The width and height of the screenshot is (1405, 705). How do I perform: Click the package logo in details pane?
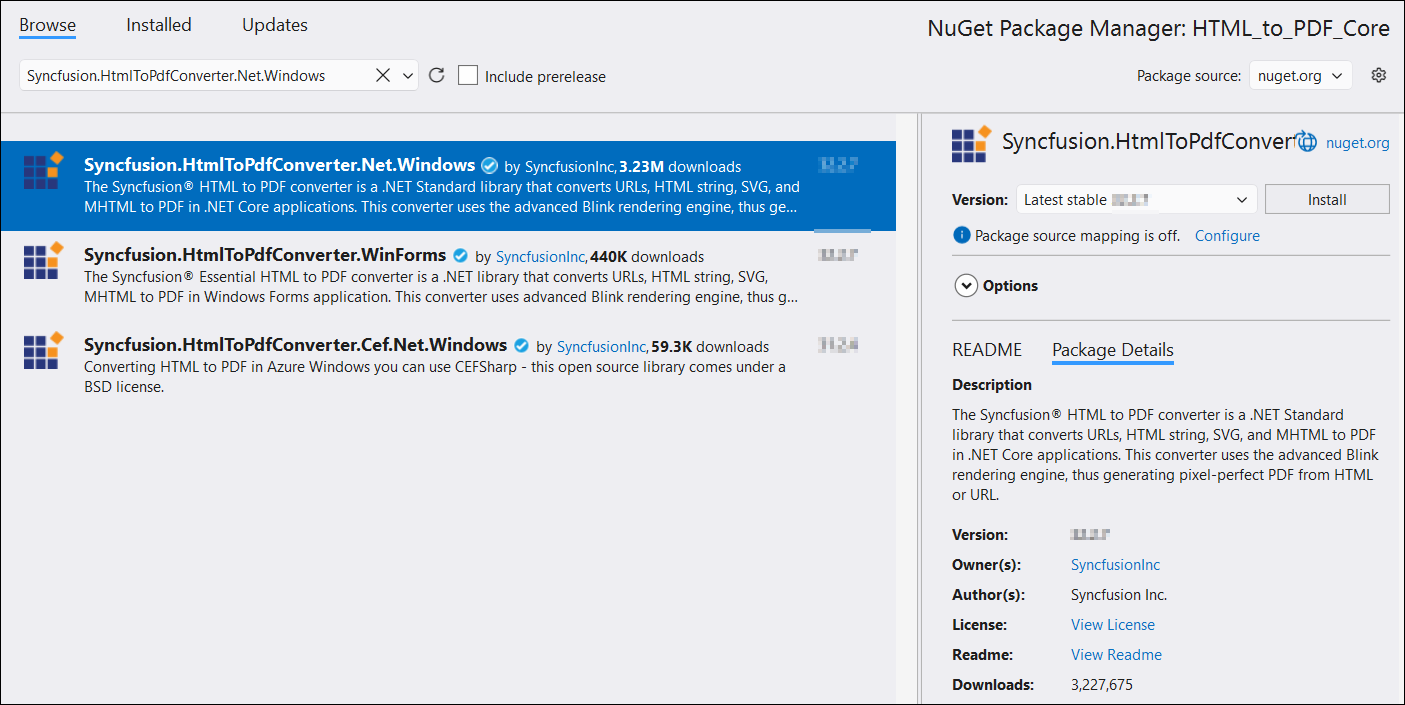pos(972,143)
